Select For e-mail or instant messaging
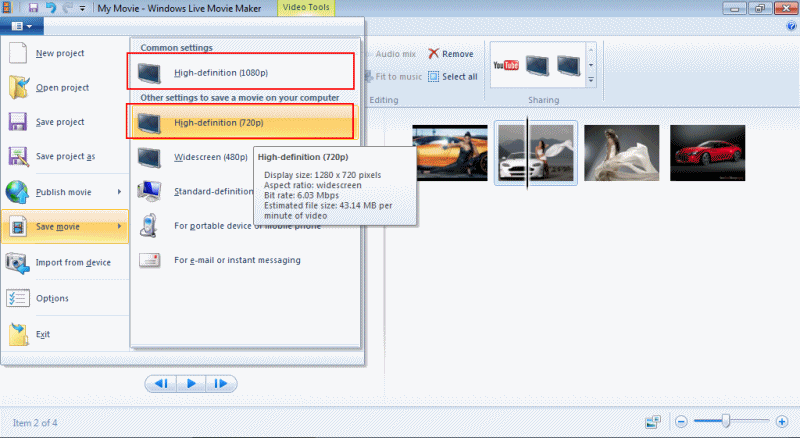 pos(245,260)
